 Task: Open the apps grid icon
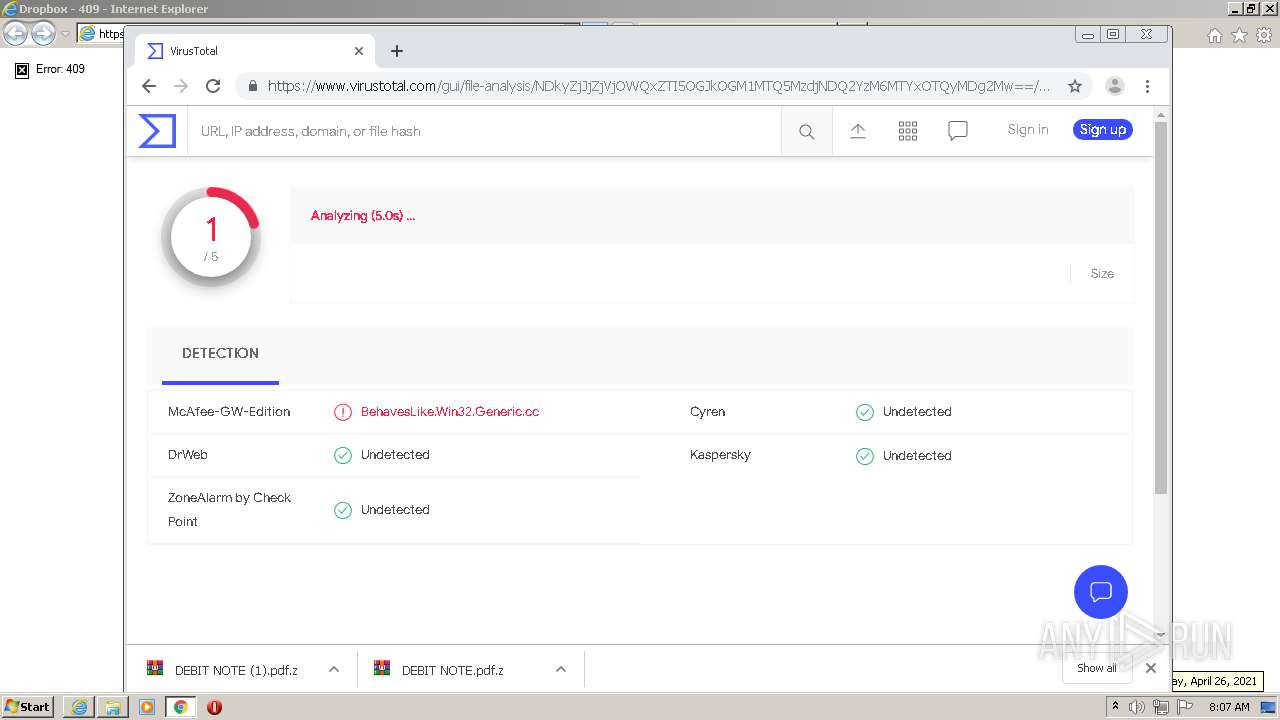(x=908, y=131)
